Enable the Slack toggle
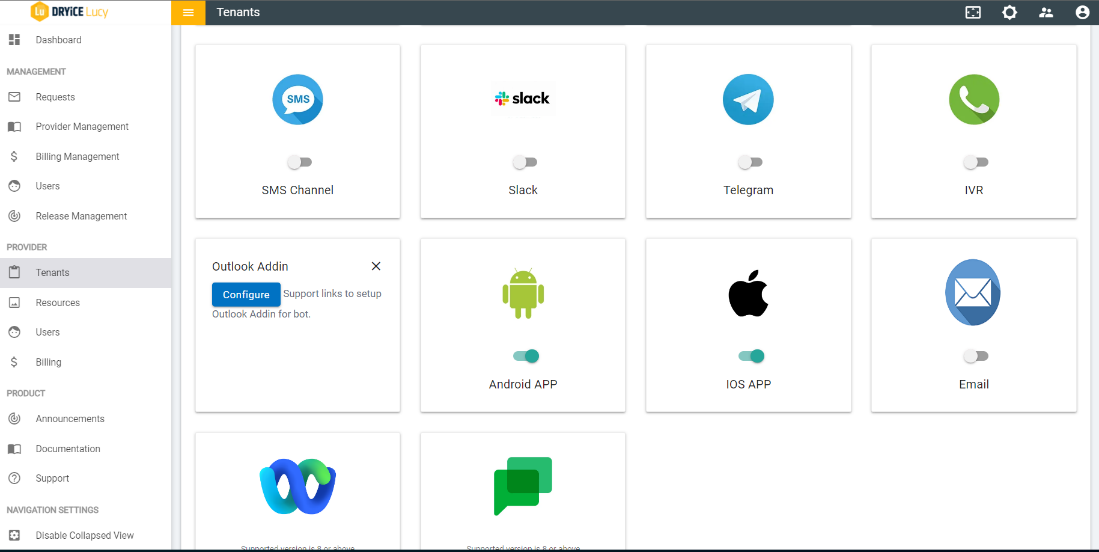 coord(524,163)
